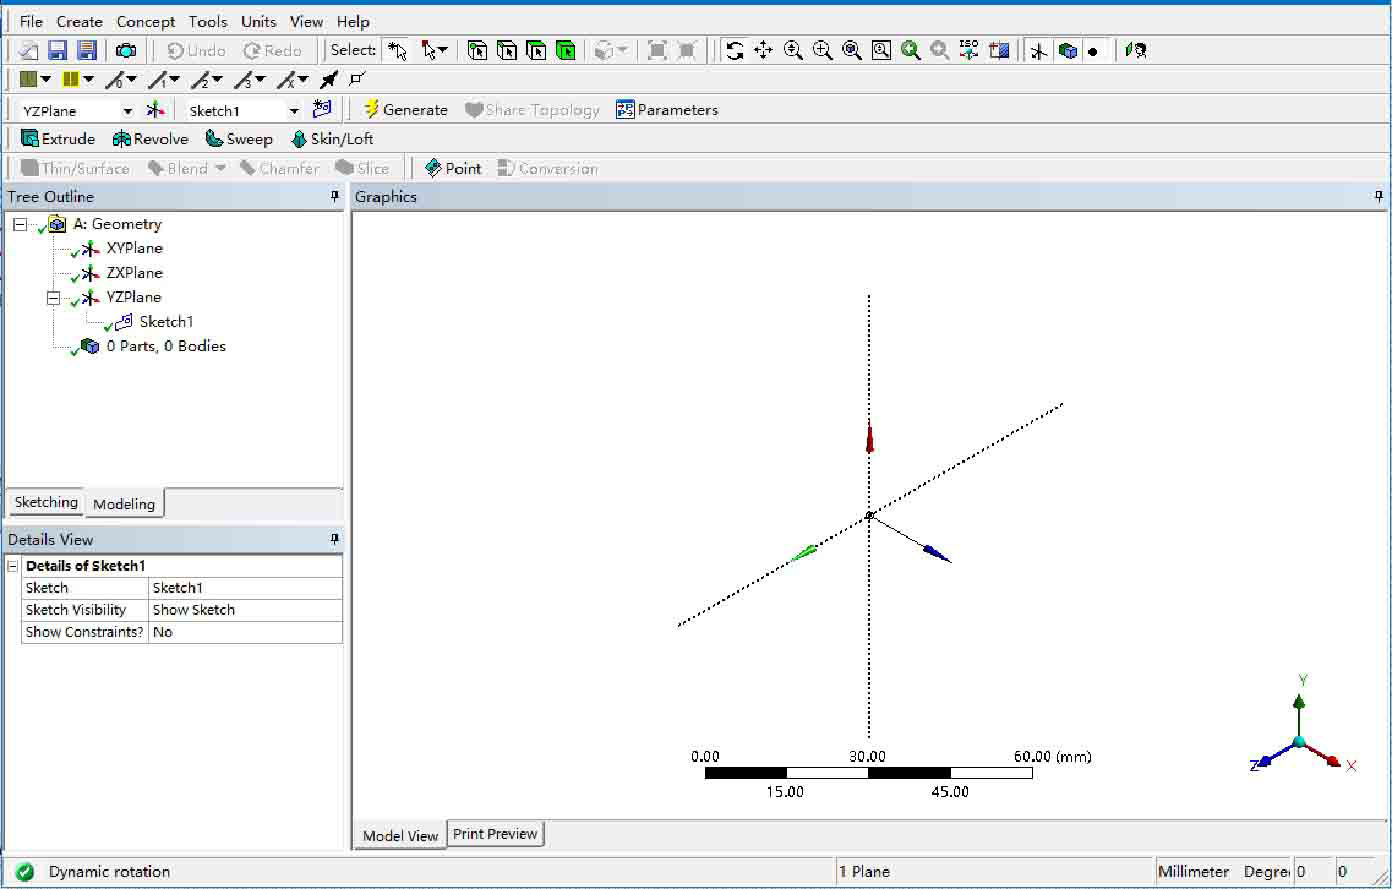
Task: Click the New Plane icon
Action: click(x=155, y=110)
